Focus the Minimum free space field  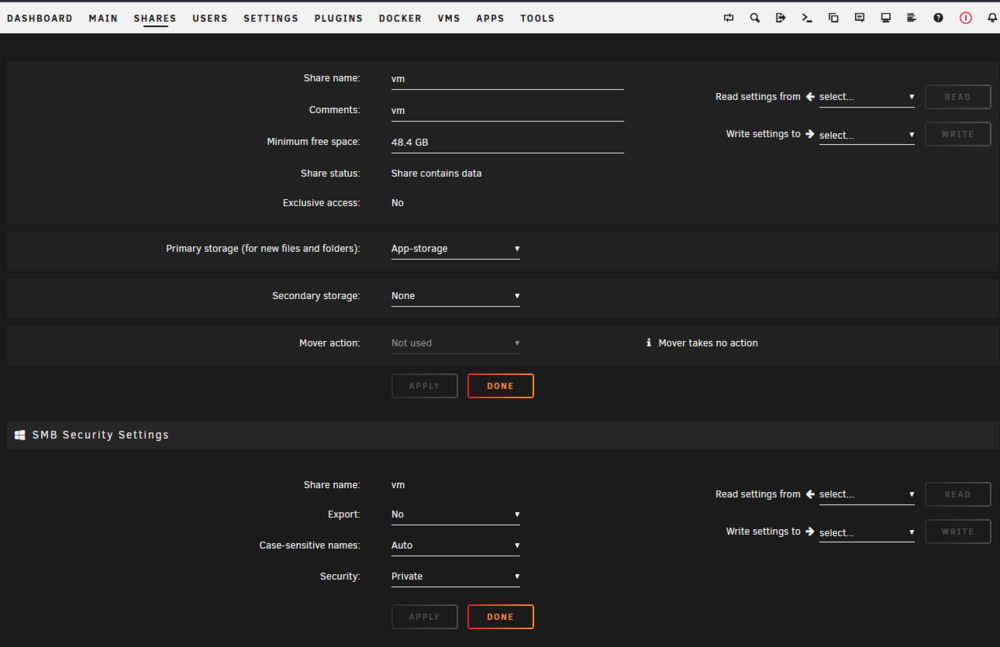pyautogui.click(x=507, y=142)
